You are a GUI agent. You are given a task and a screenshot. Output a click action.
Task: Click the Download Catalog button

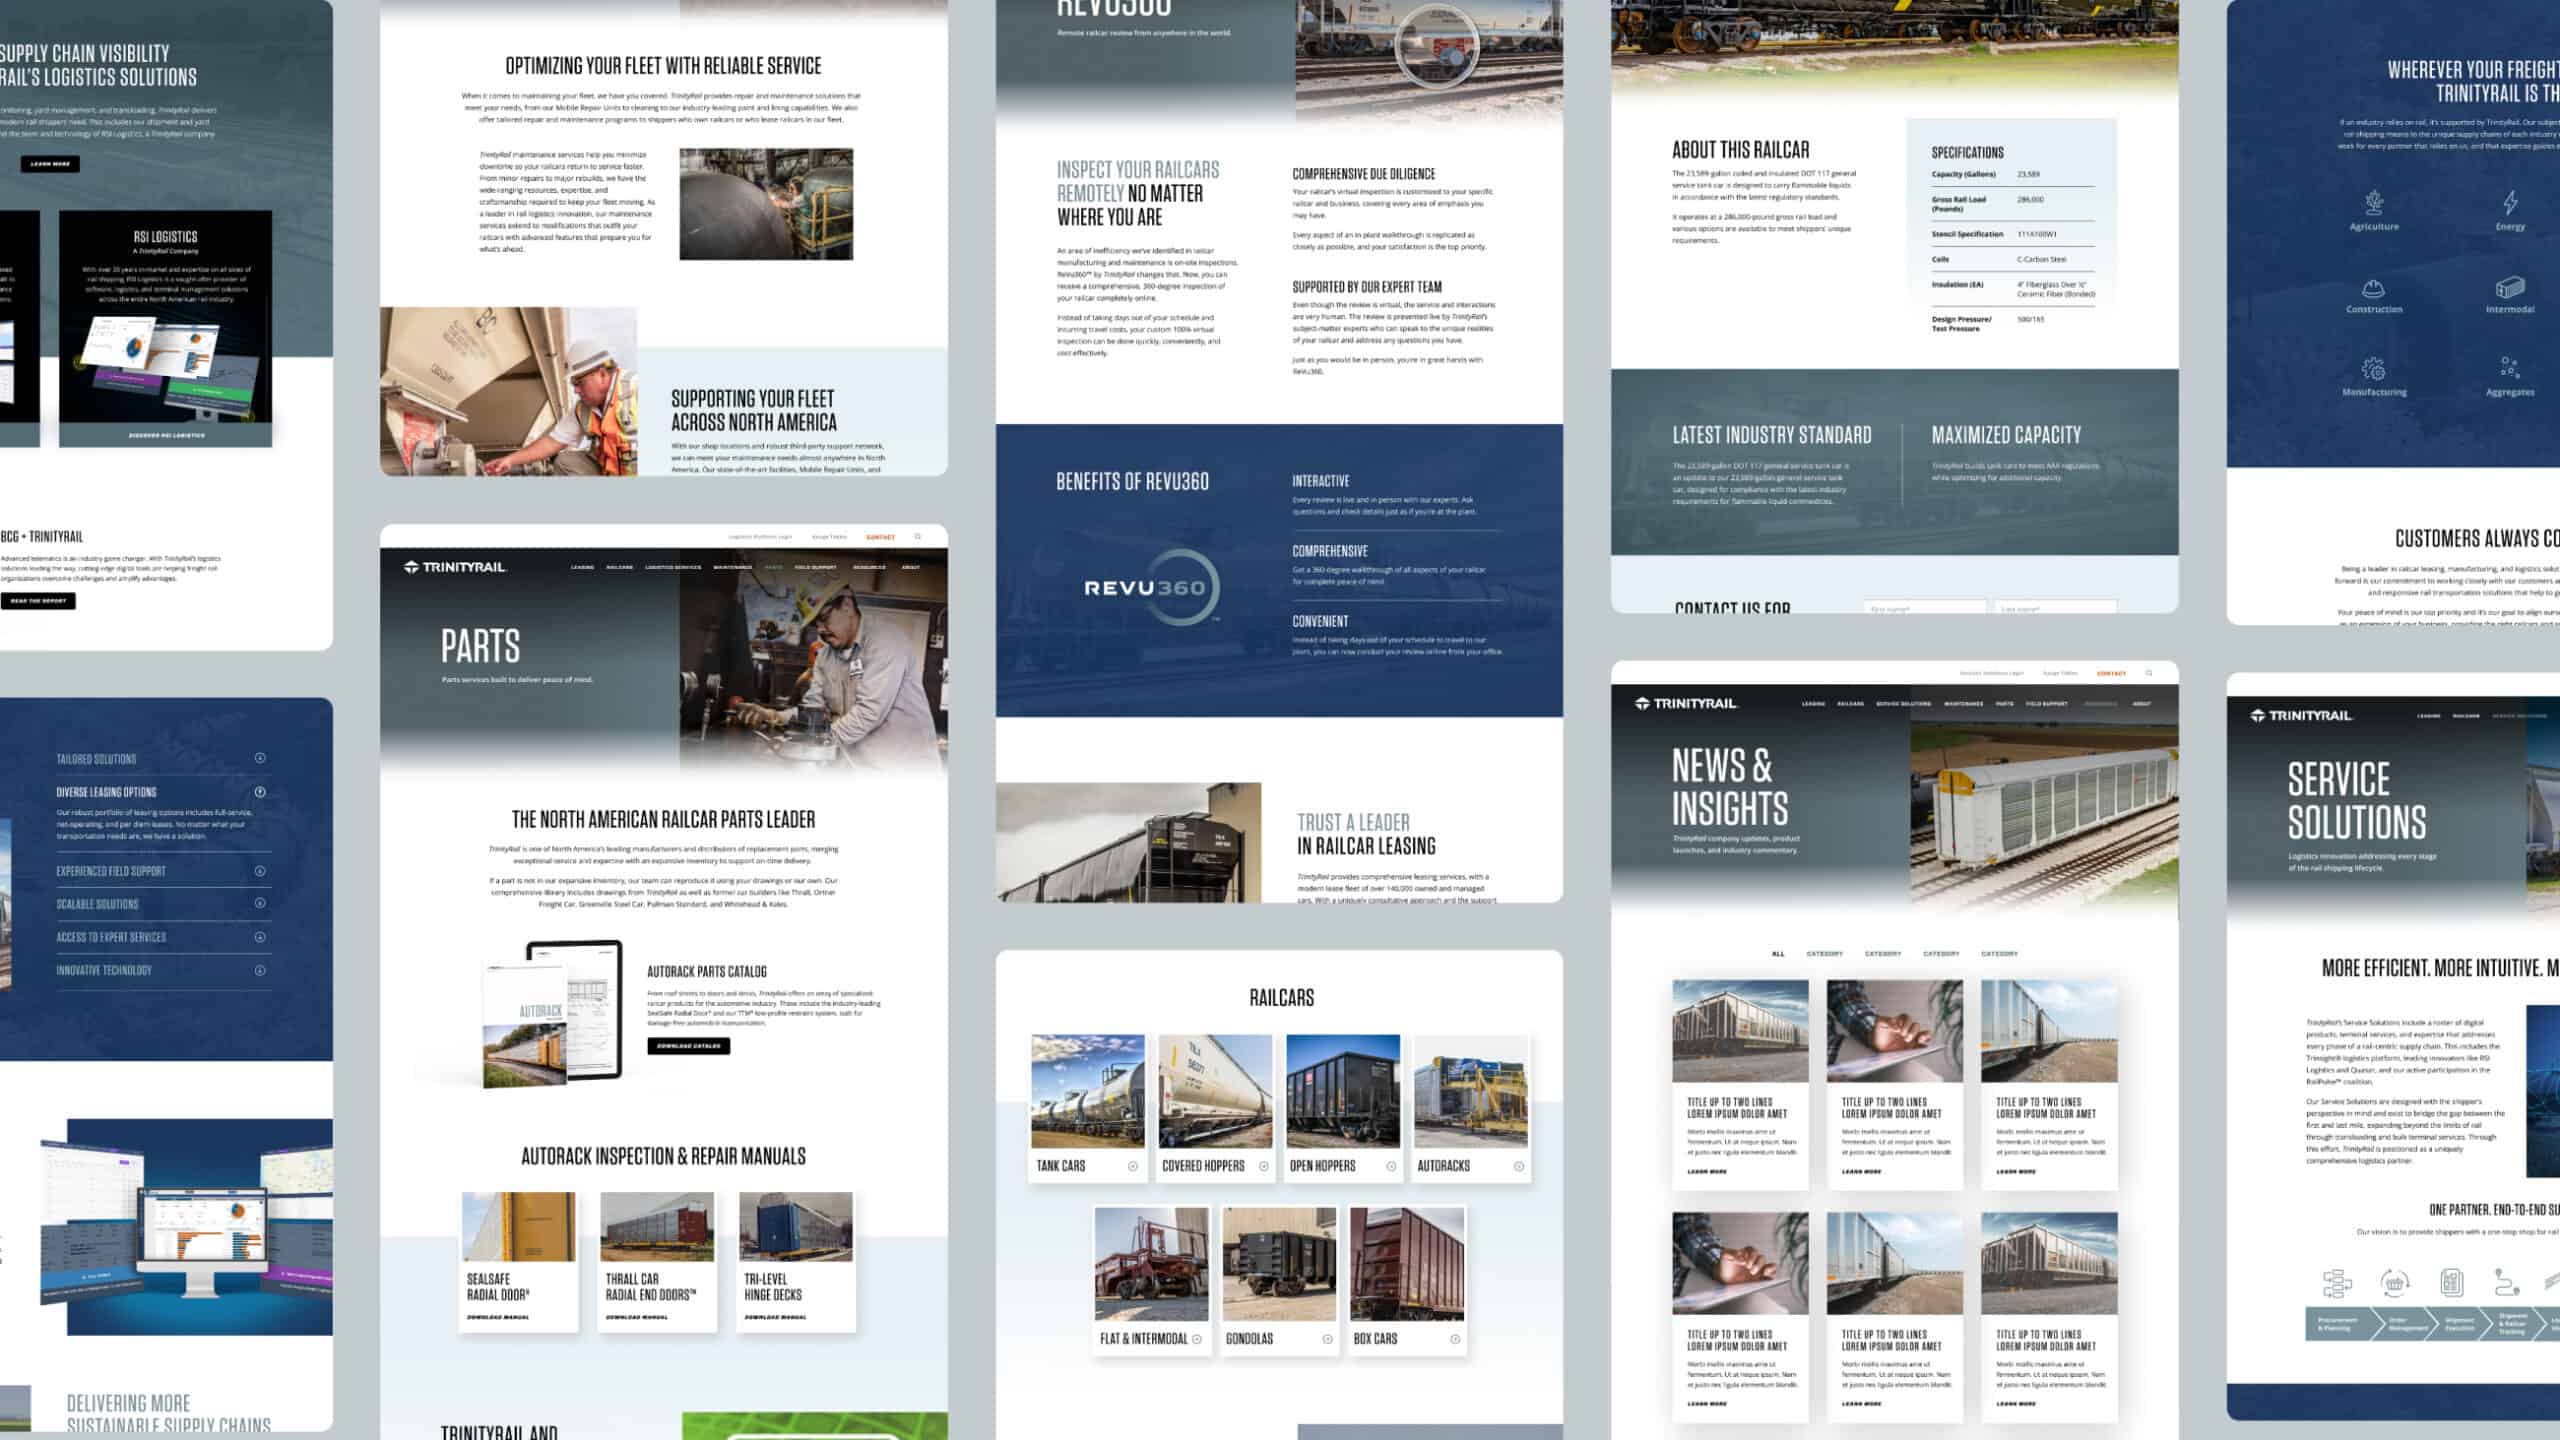[689, 1046]
